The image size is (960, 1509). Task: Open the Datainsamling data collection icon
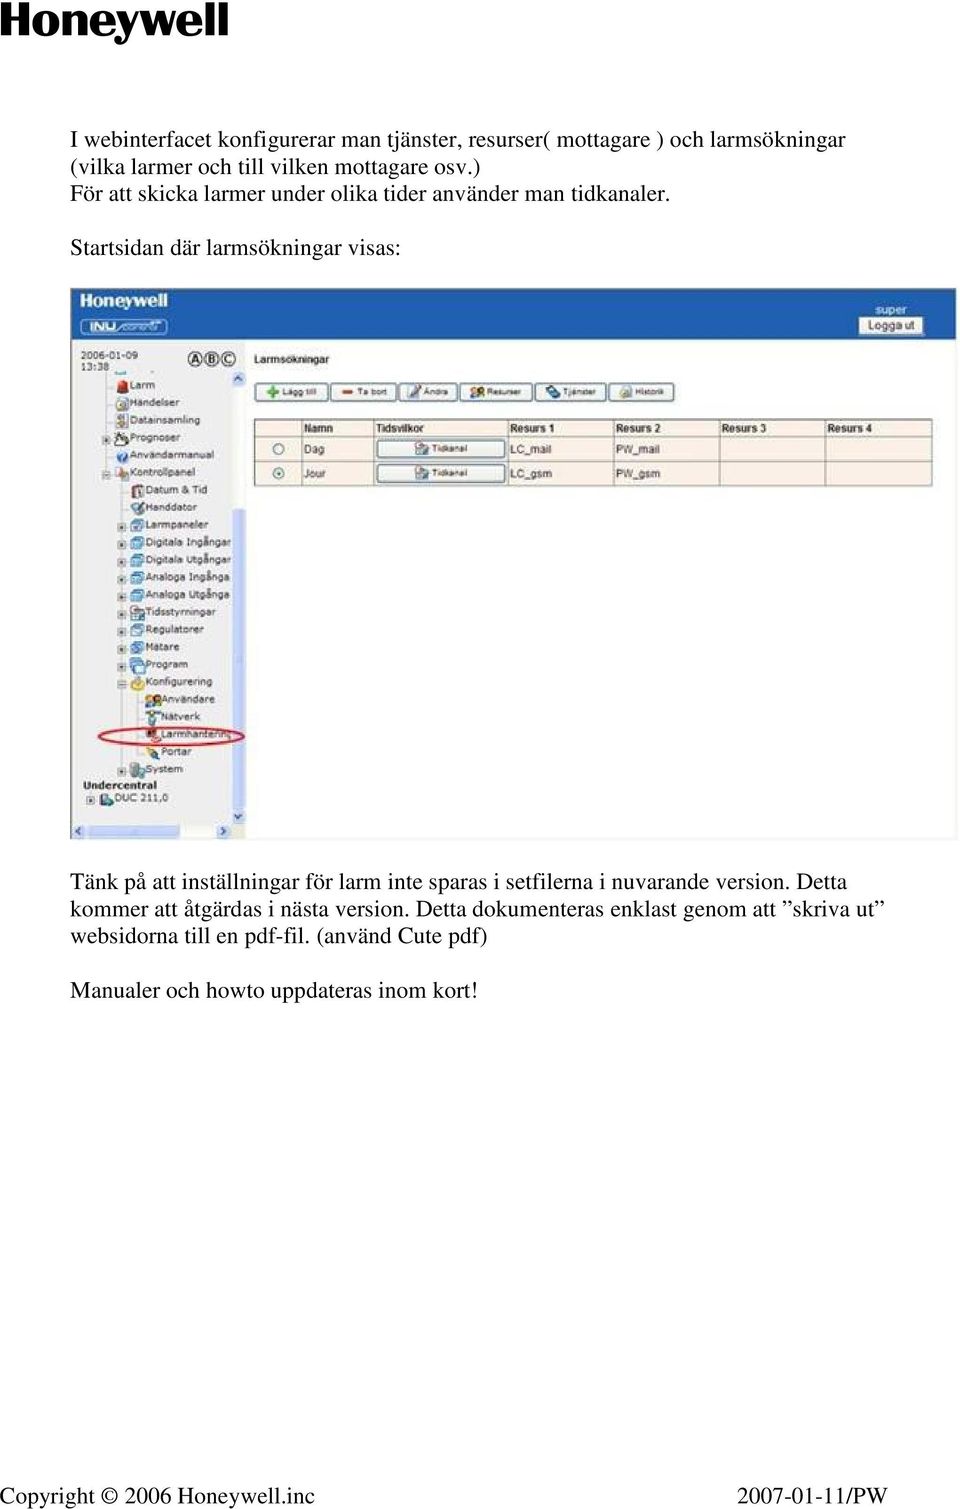point(122,420)
